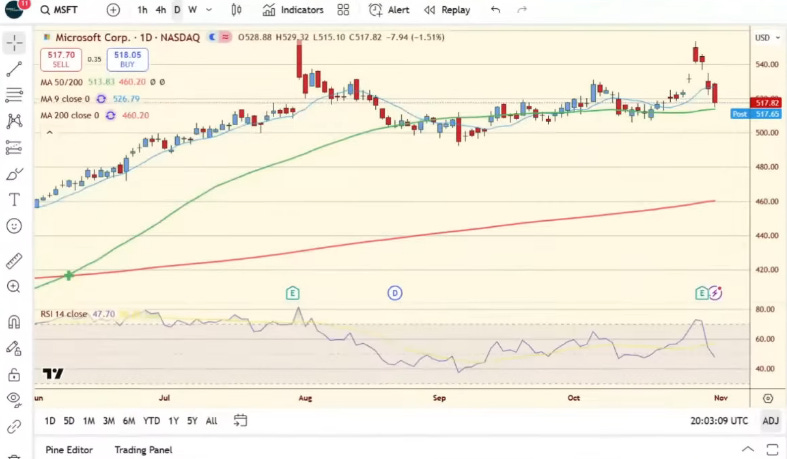
Task: Select the Text annotation tool
Action: (x=14, y=200)
